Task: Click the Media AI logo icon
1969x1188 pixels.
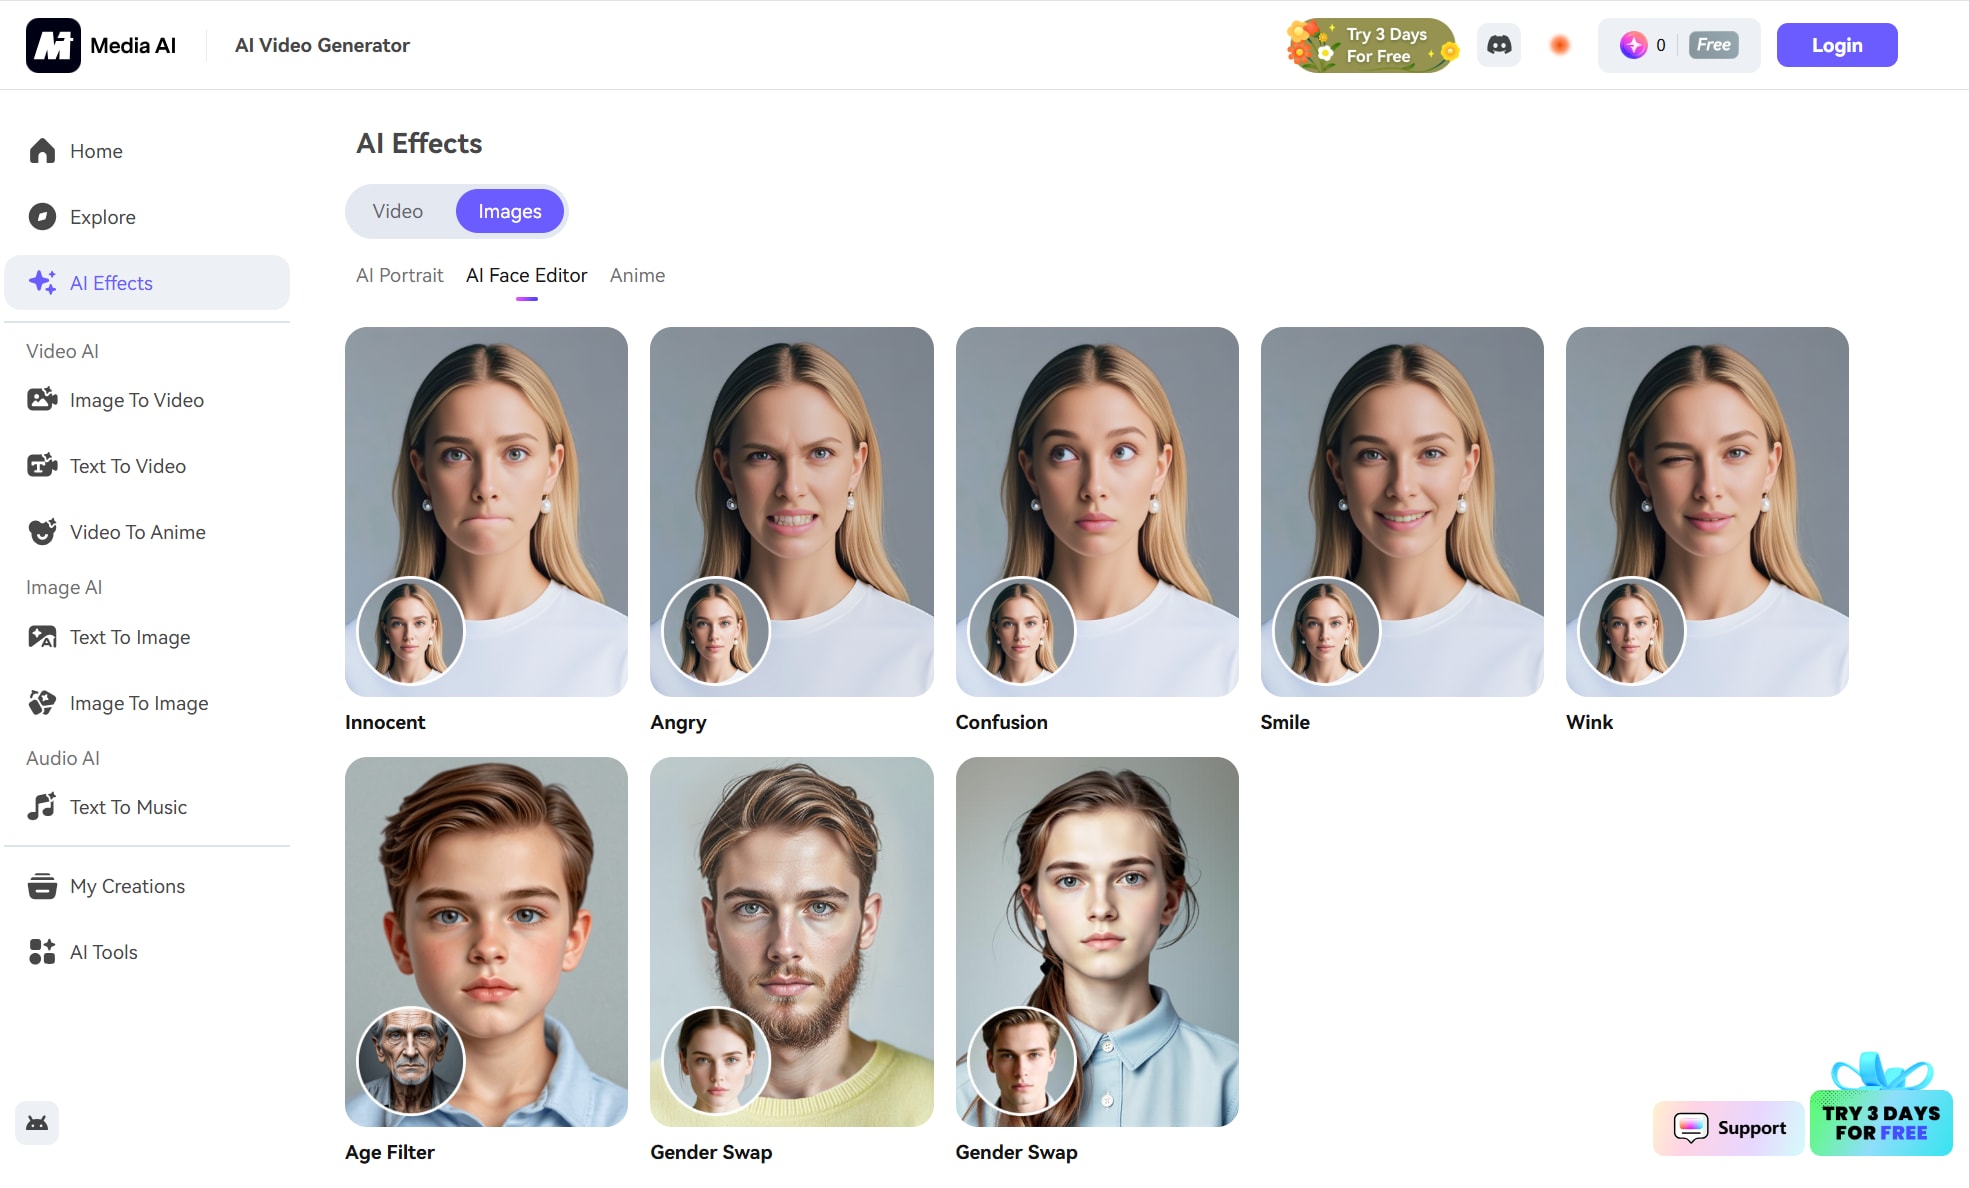Action: (x=53, y=45)
